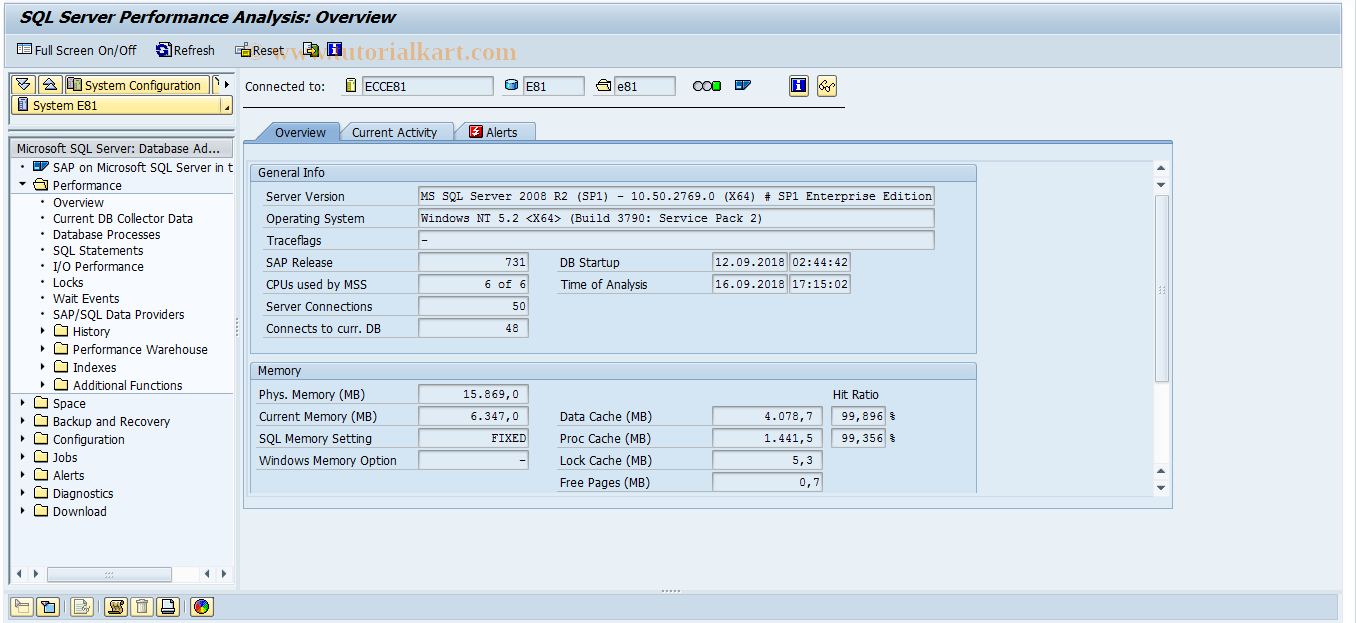Open SQL Statements tree item

click(x=98, y=250)
